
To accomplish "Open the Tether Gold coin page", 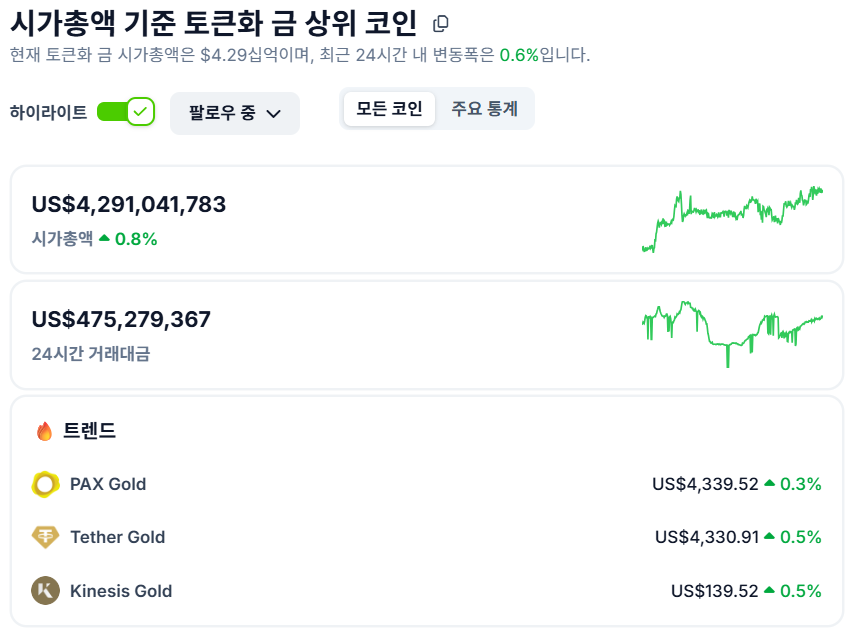I will click(x=117, y=537).
